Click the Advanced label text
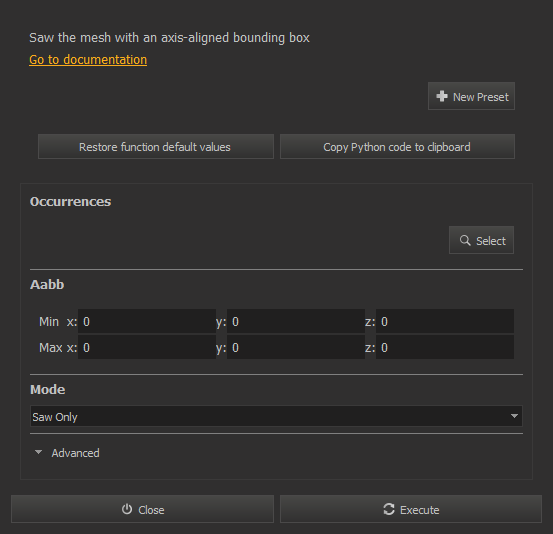 point(75,453)
